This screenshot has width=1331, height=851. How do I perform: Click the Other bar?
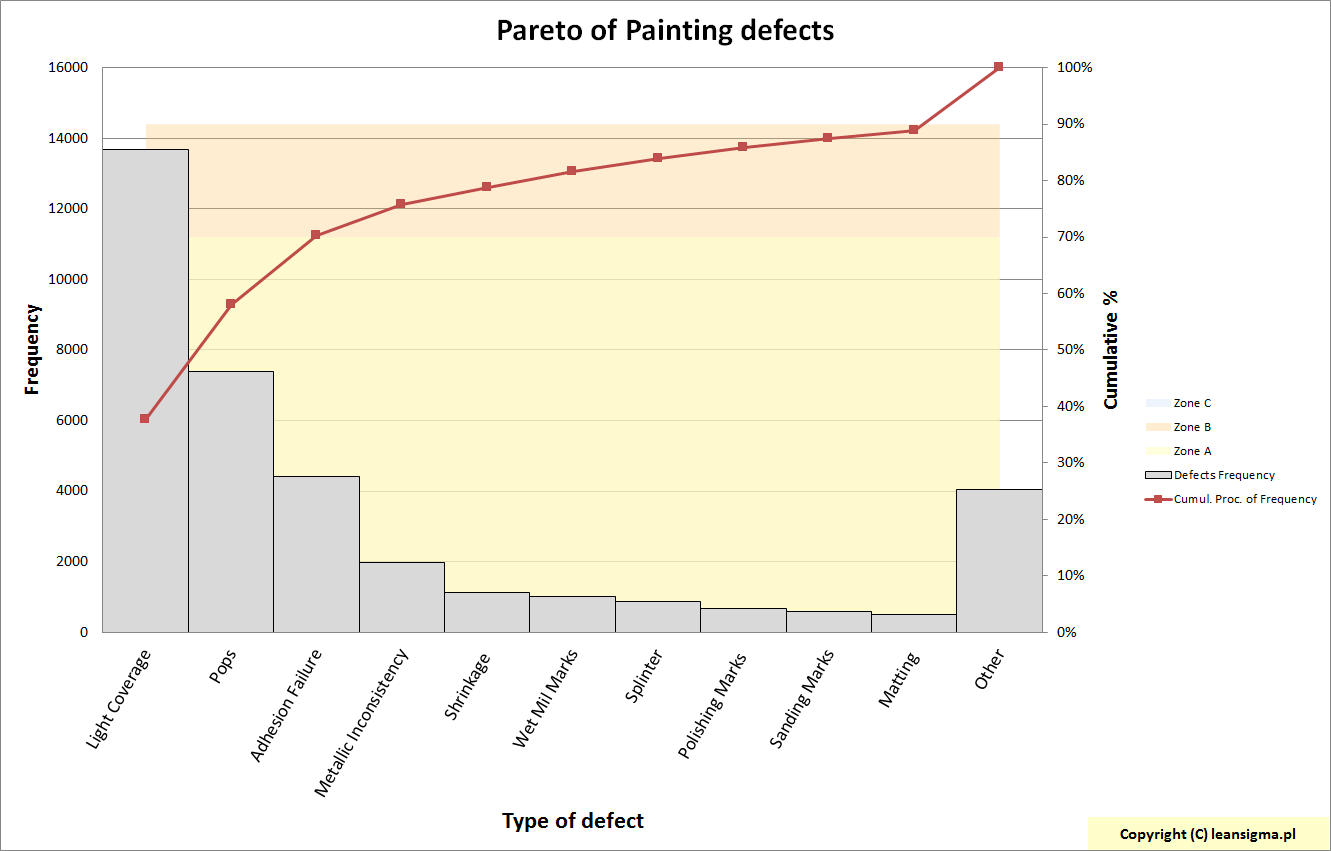999,560
